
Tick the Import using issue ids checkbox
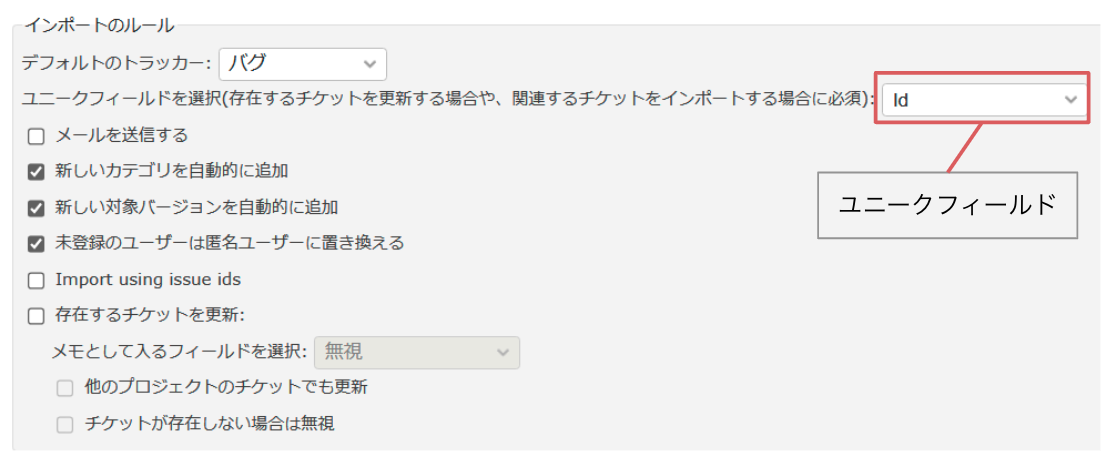[37, 280]
